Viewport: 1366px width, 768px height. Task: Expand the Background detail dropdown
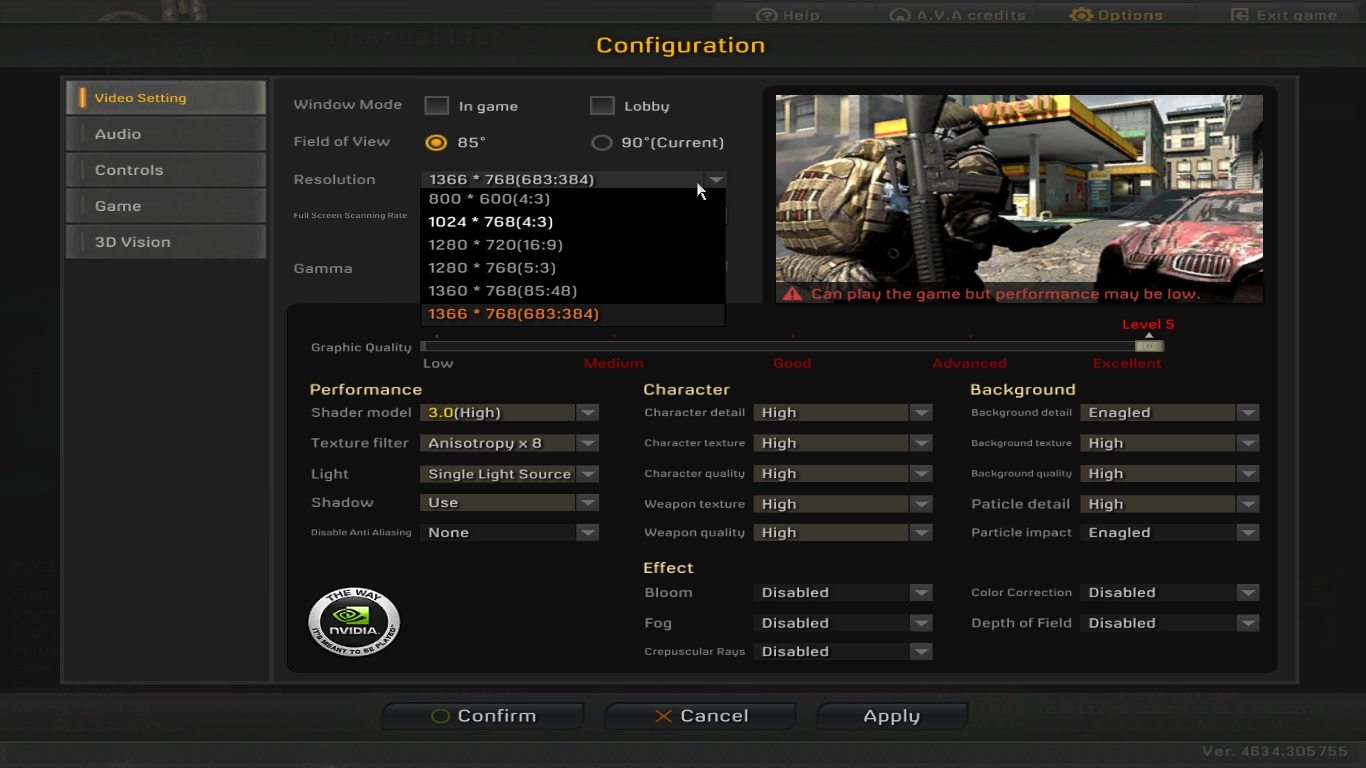point(1247,413)
